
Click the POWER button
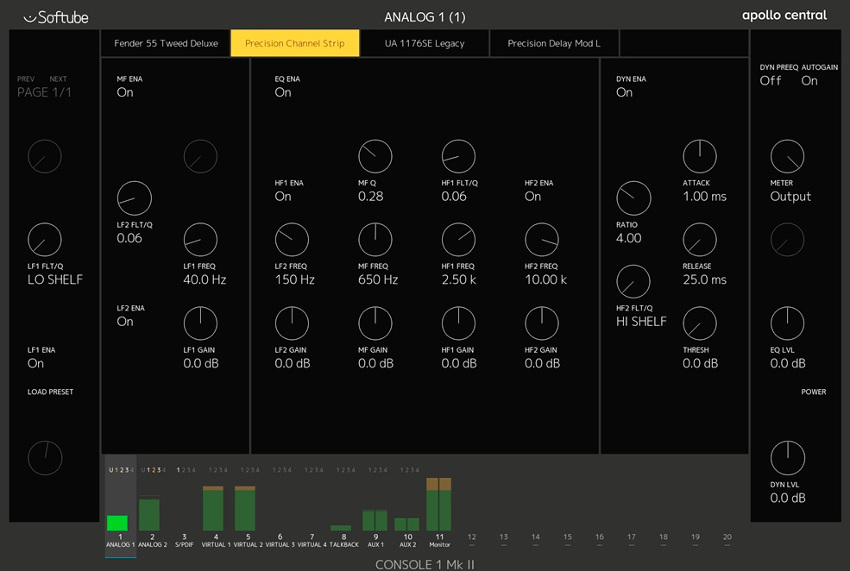tap(814, 392)
